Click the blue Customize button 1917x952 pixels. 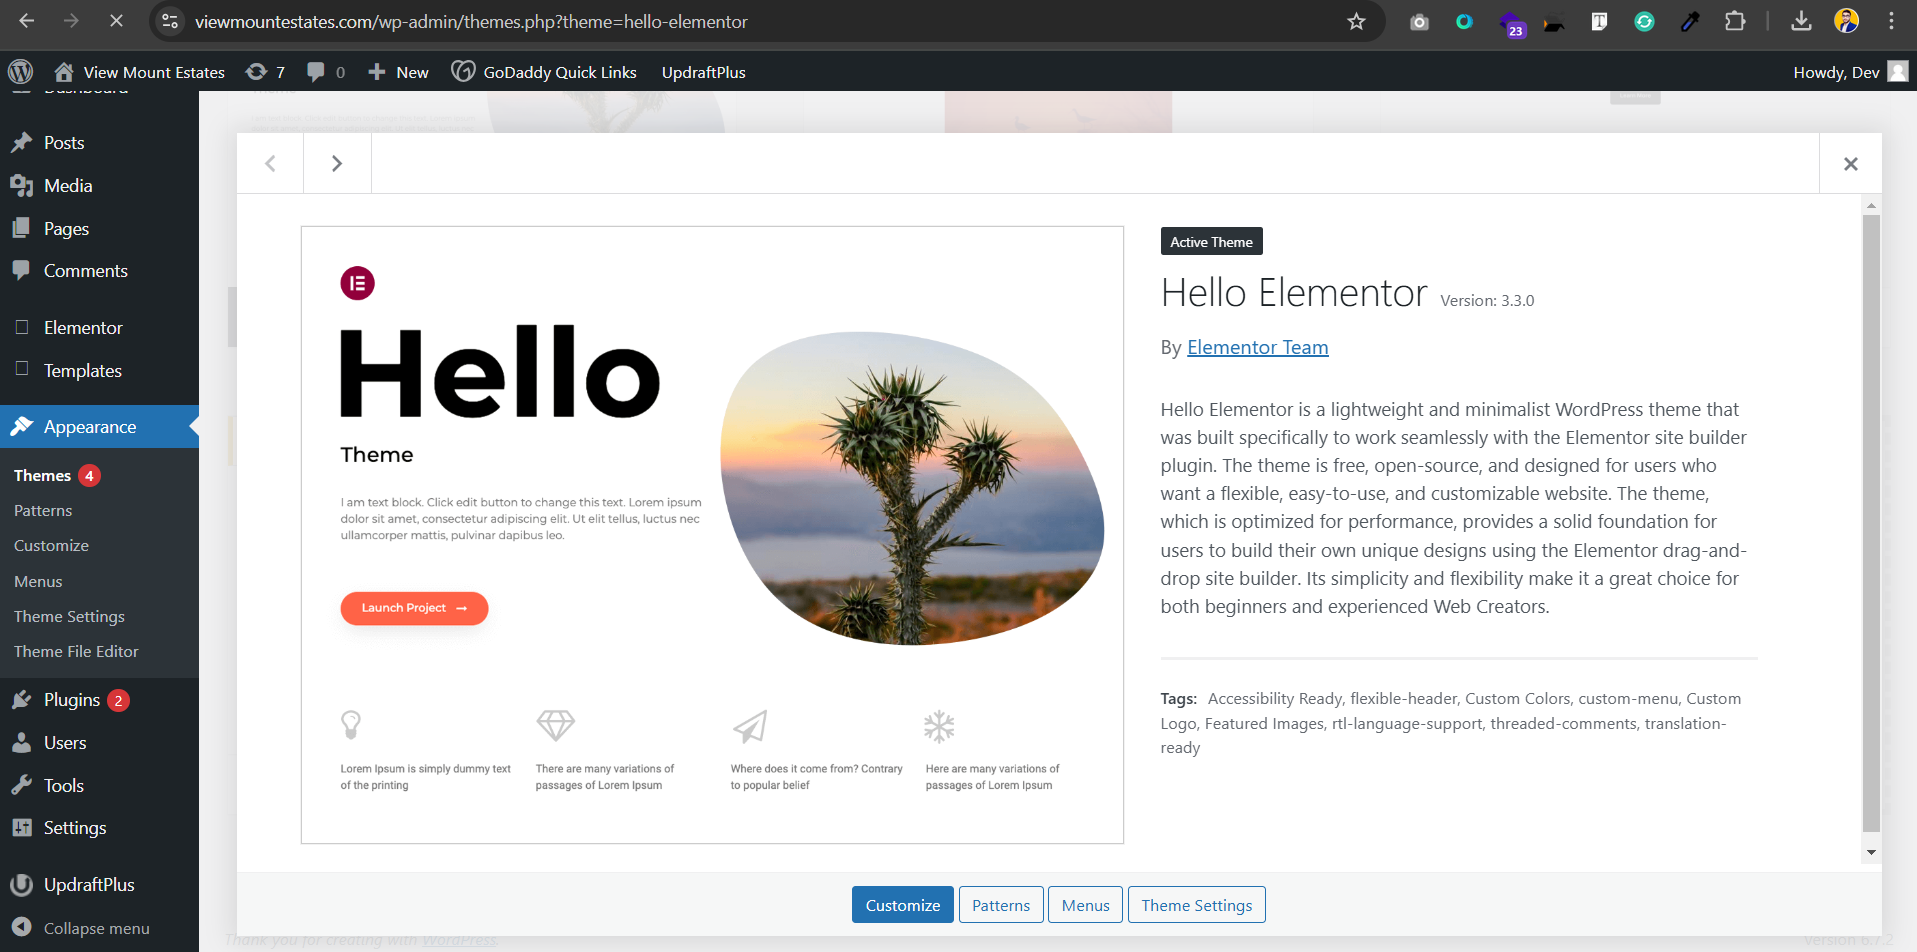902,905
